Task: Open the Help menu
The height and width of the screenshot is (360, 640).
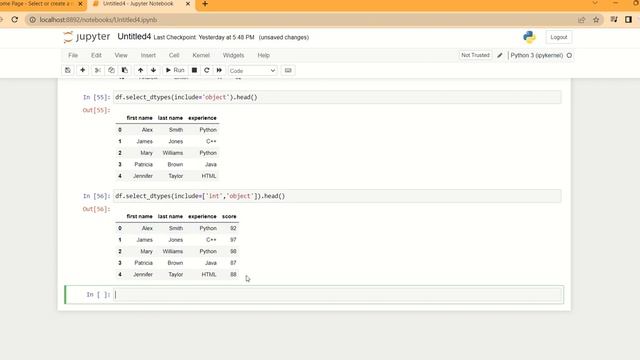Action: pos(264,55)
